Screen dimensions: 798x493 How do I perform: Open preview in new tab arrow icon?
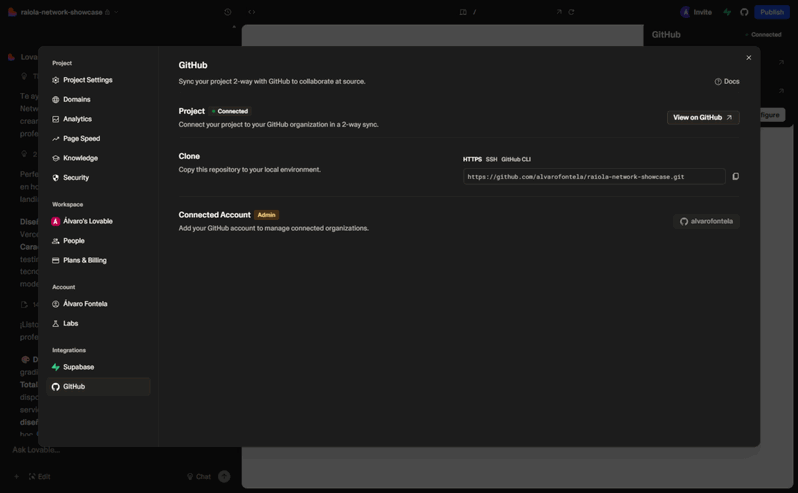[x=559, y=12]
